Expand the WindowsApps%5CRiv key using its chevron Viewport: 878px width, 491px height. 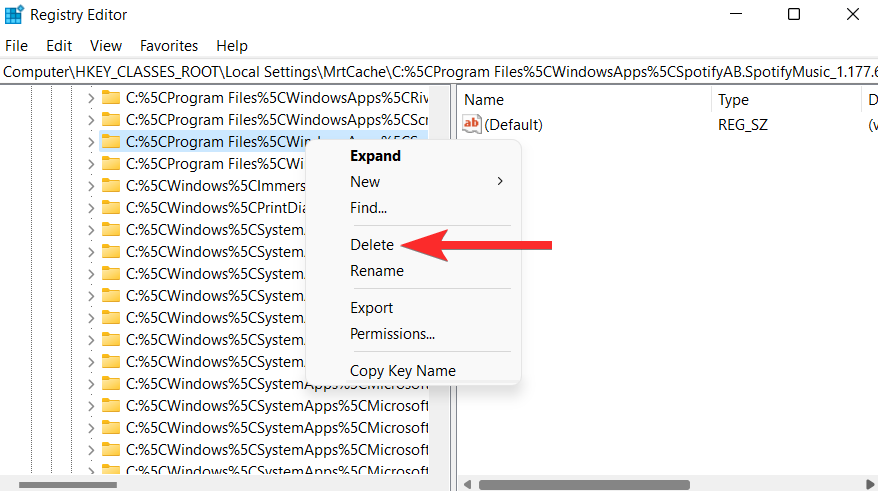pos(90,98)
